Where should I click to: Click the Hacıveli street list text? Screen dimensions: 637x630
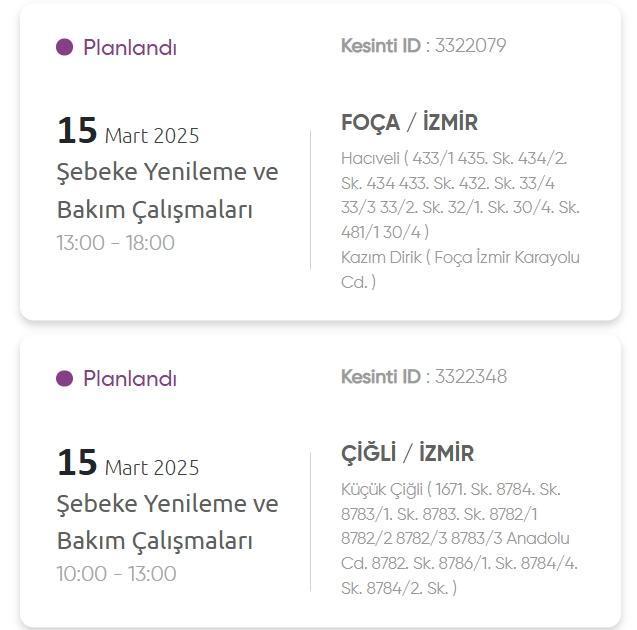point(460,195)
